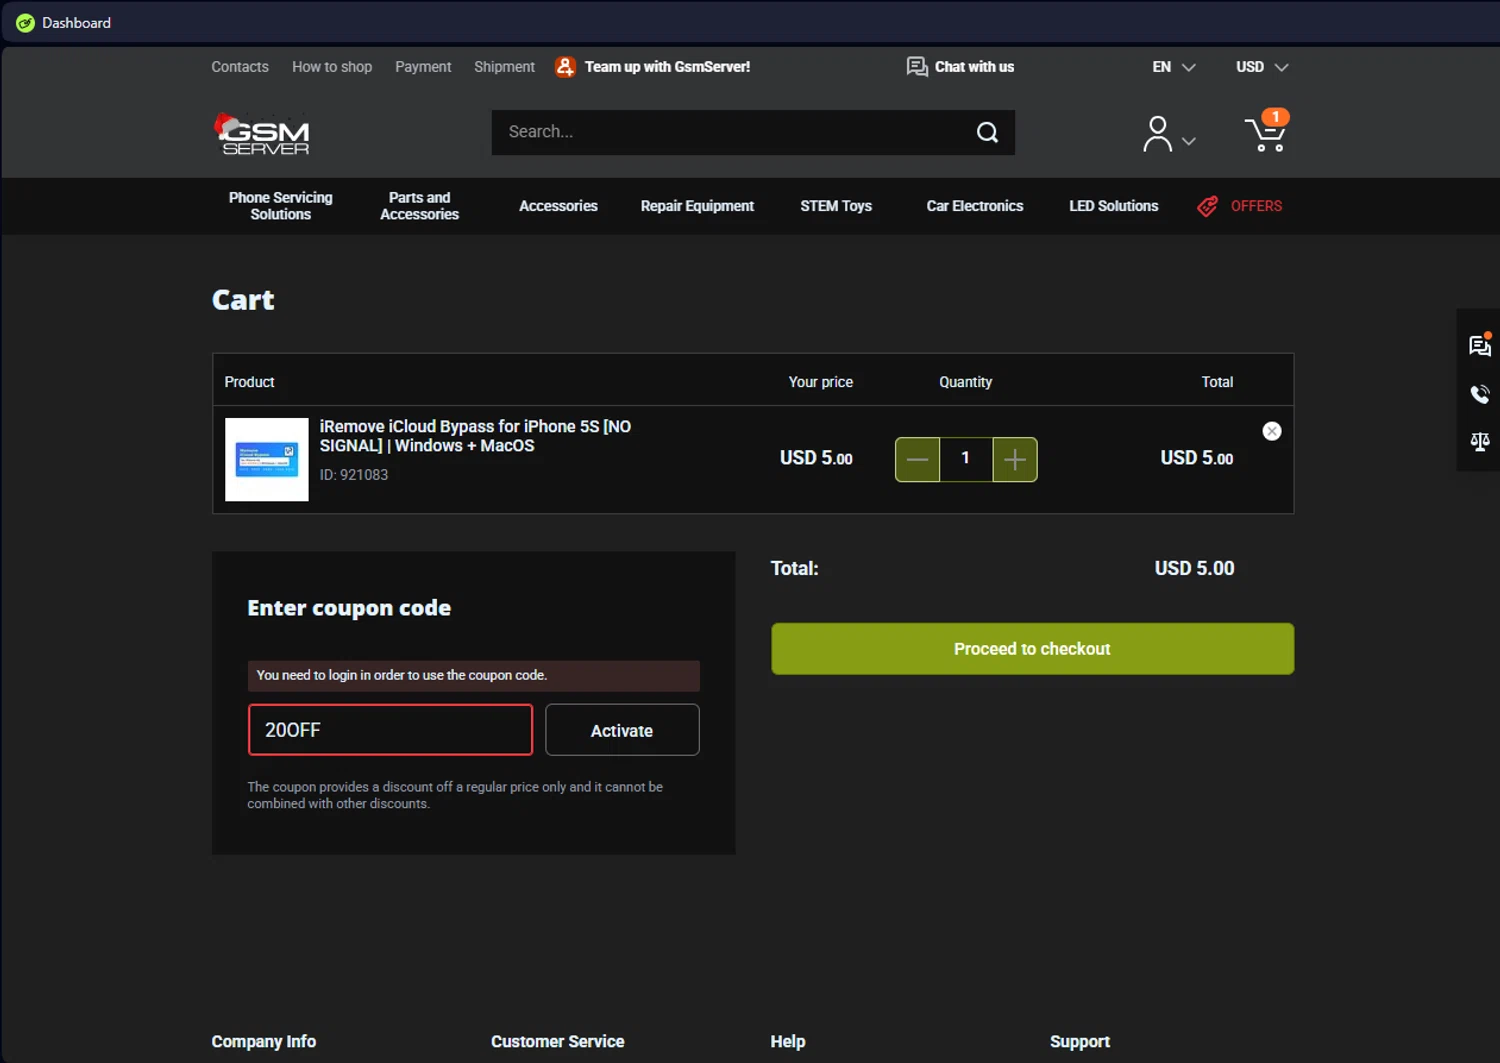
Task: Open the user account icon
Action: [x=1157, y=134]
